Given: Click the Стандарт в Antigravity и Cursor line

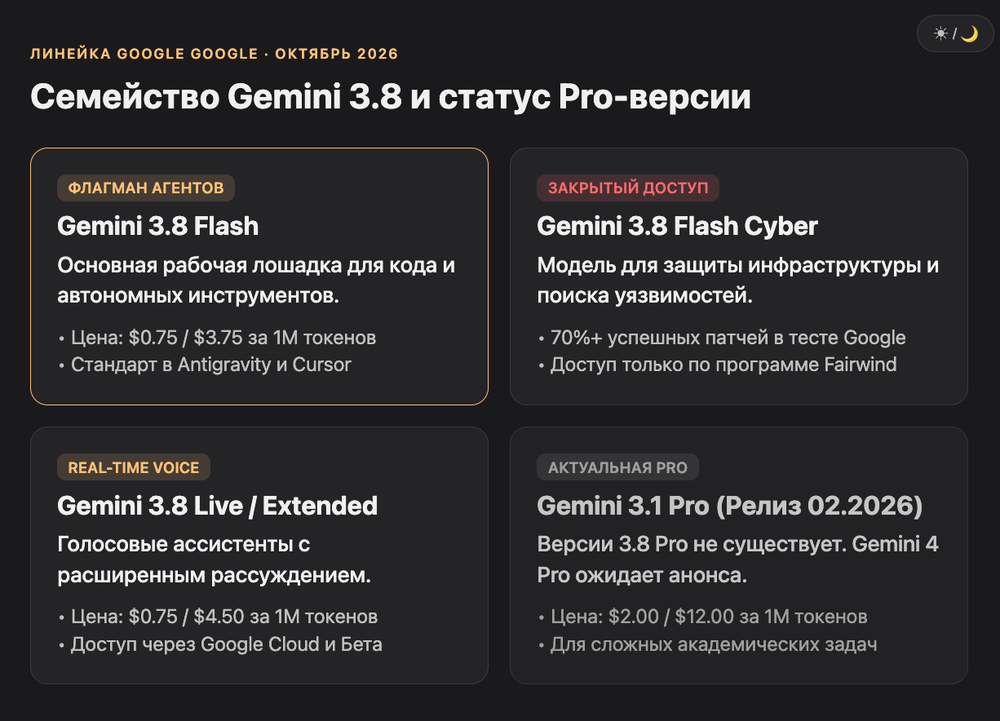Looking at the screenshot, I should (205, 365).
